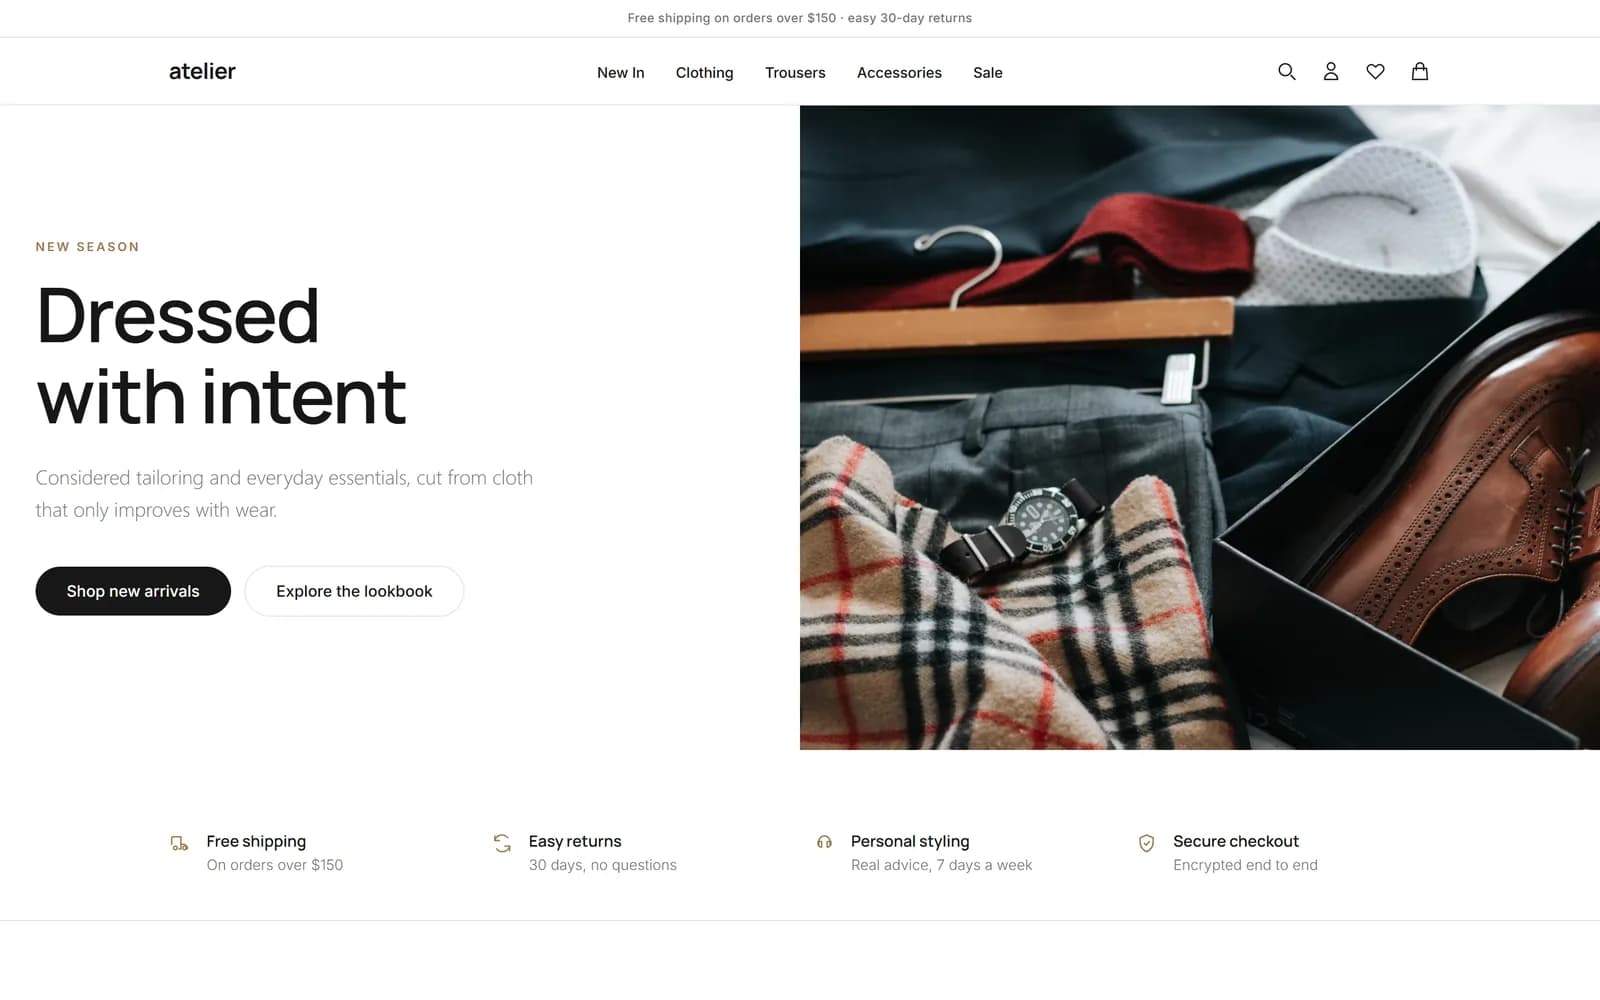The height and width of the screenshot is (1000, 1600).
Task: Click the personal styling headphones icon
Action: coord(824,843)
